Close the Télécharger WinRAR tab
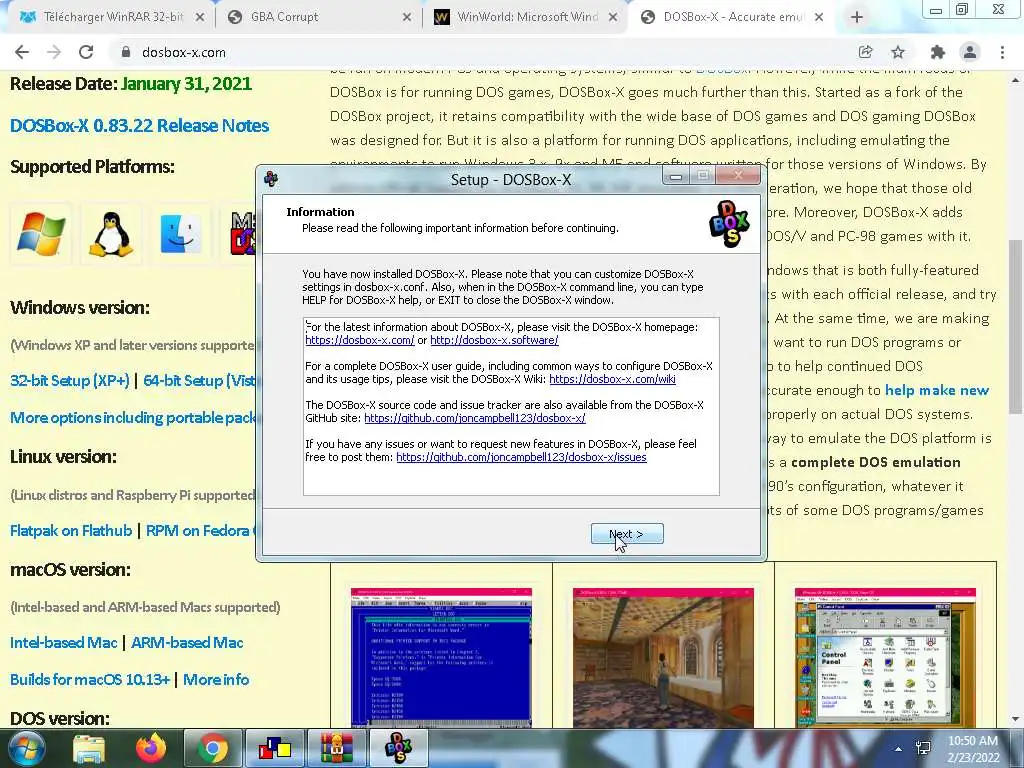The image size is (1024, 768). [x=200, y=17]
